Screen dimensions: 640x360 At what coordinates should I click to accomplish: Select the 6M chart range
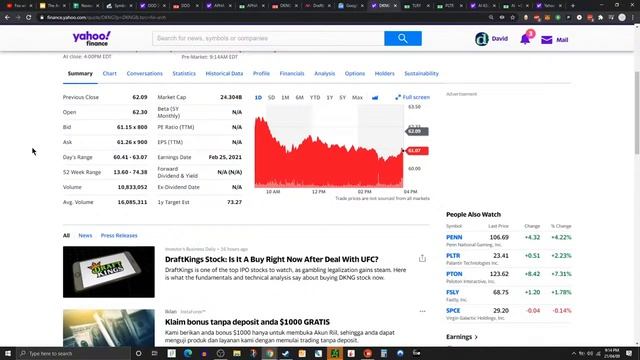click(300, 98)
